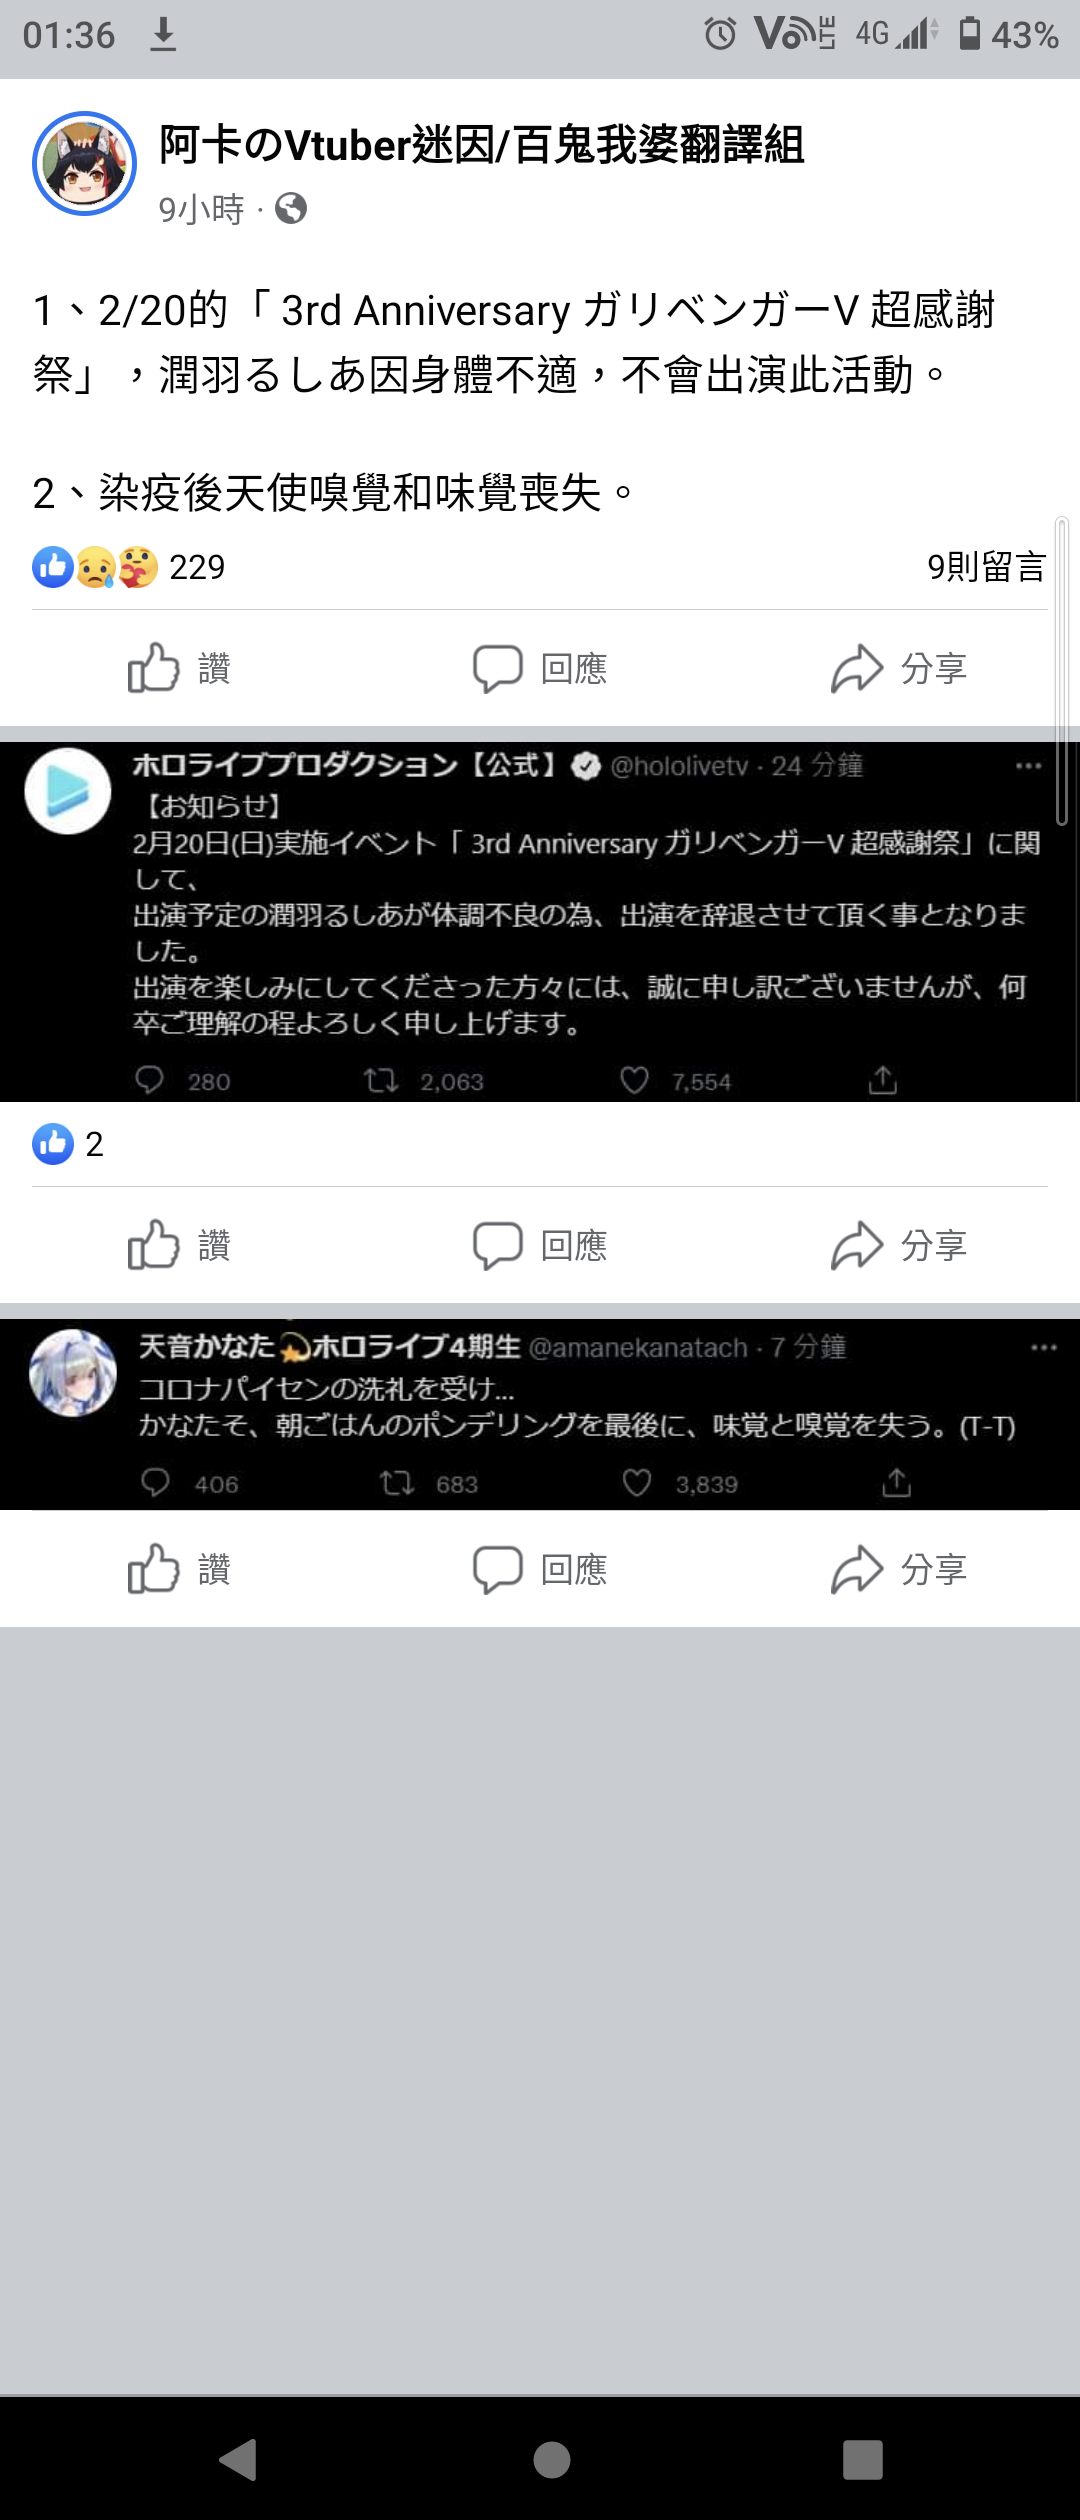Open the page's profile avatar
This screenshot has width=1080, height=2520.
[x=85, y=164]
